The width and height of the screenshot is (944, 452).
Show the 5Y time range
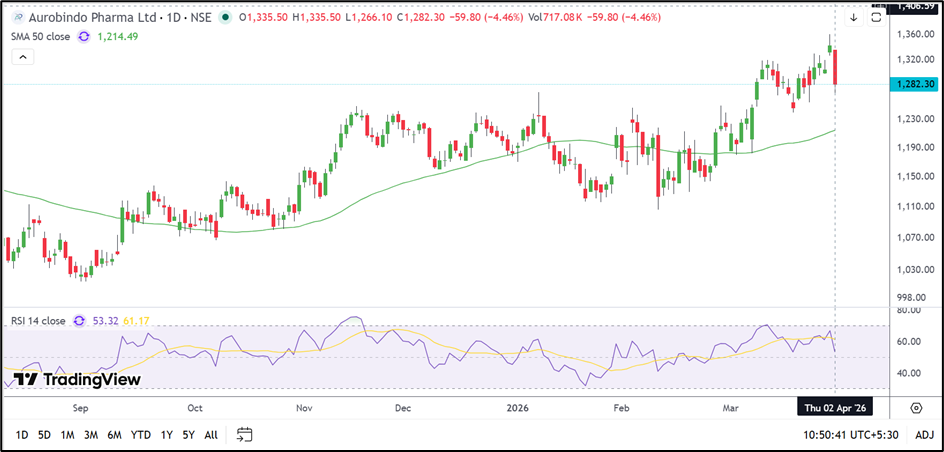tap(187, 434)
